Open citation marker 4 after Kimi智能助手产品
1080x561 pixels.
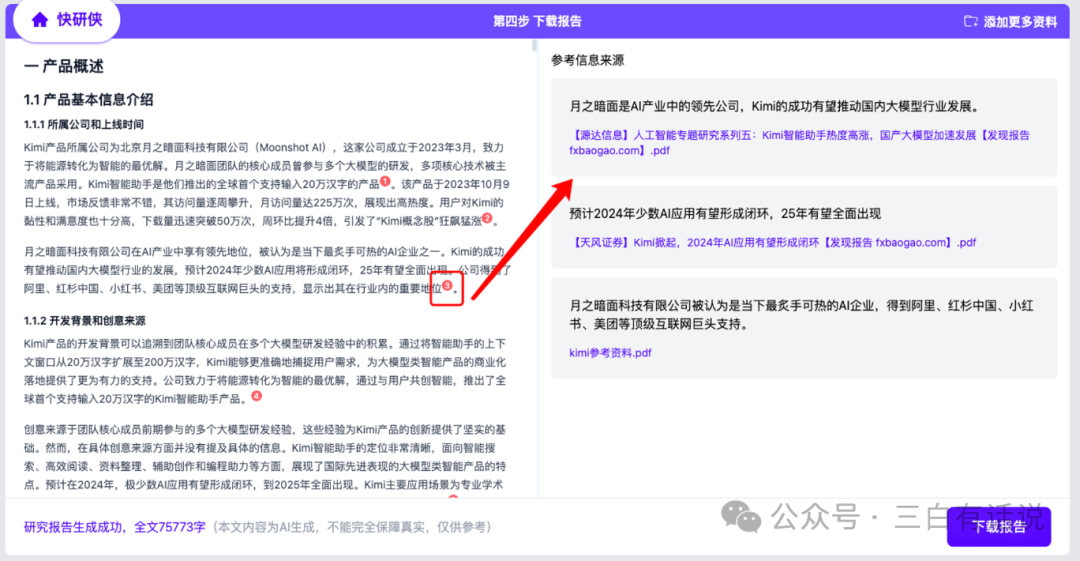256,396
